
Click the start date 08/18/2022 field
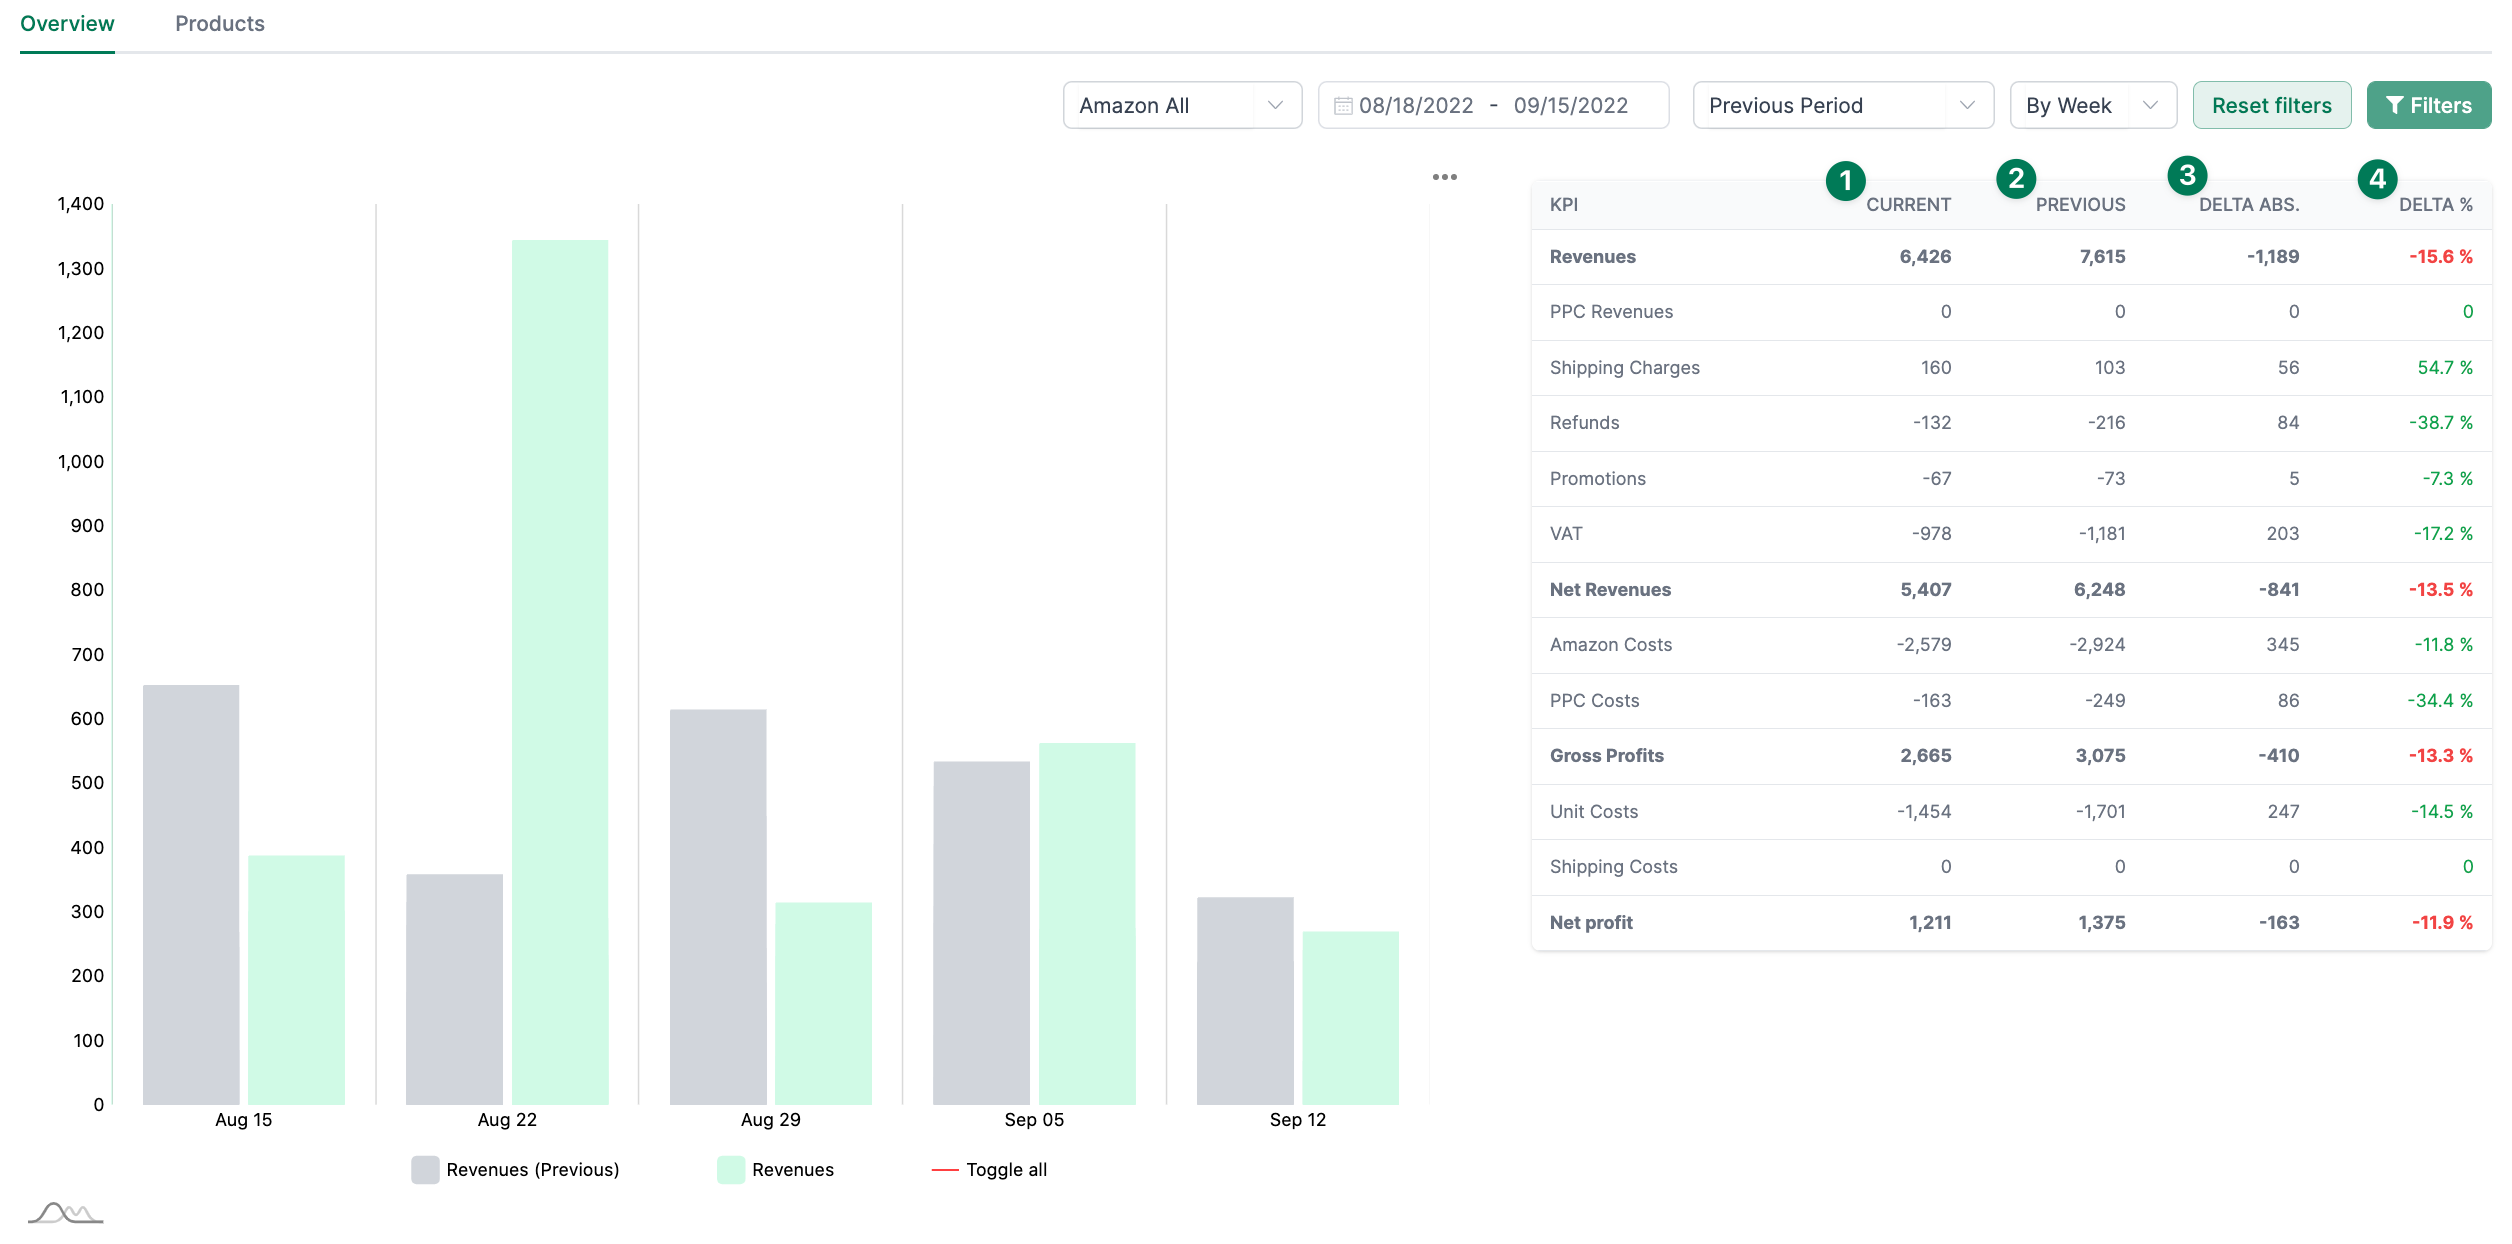(1416, 106)
